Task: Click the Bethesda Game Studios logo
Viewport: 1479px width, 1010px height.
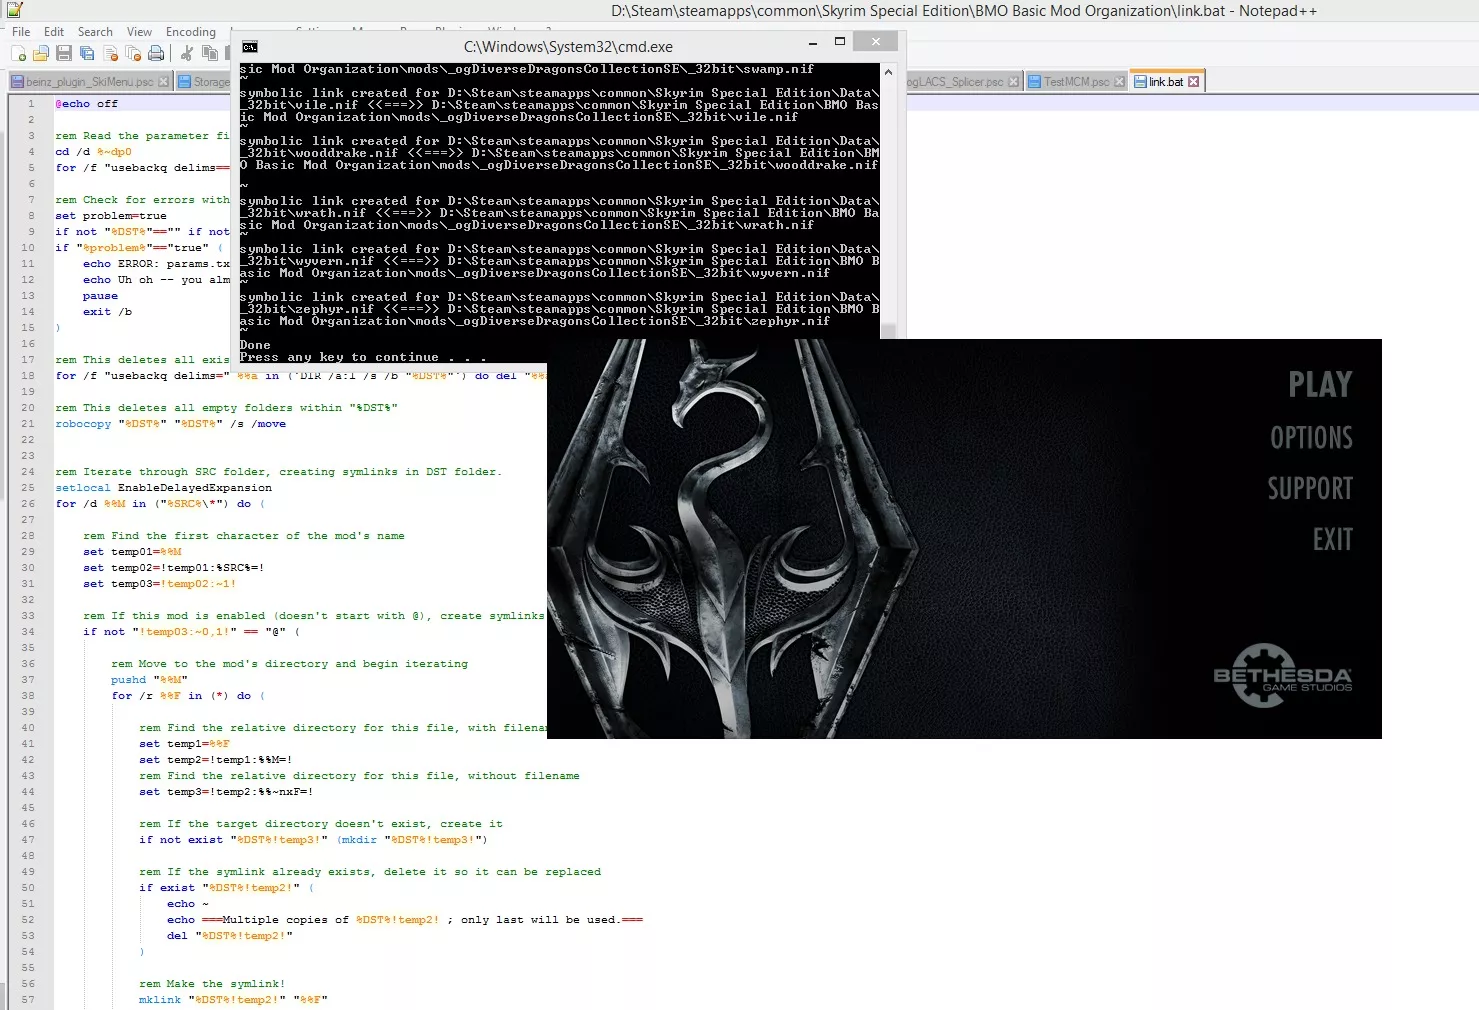Action: coord(1283,676)
